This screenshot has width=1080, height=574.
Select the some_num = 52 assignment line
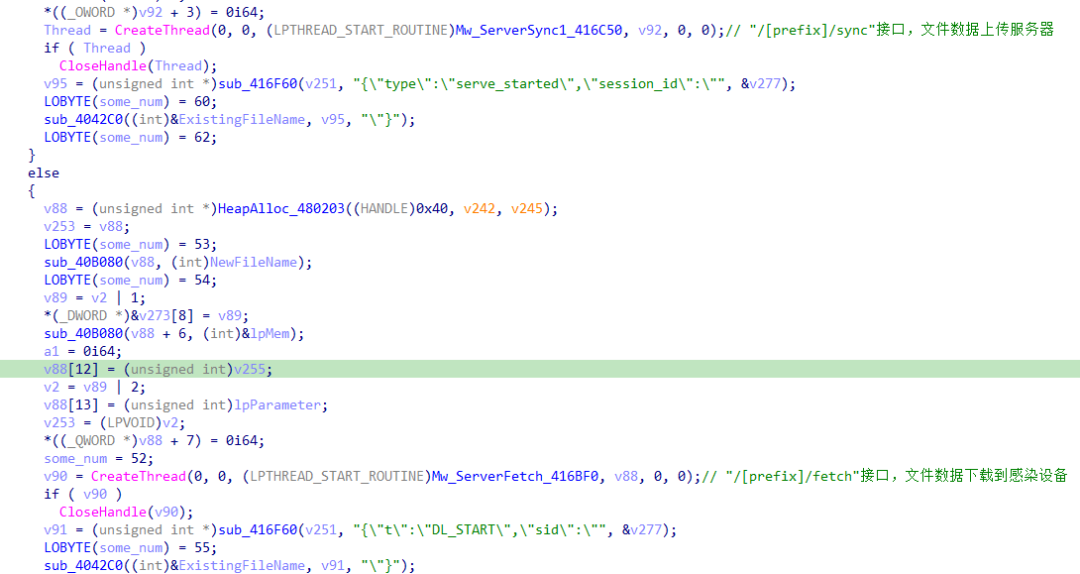click(98, 459)
